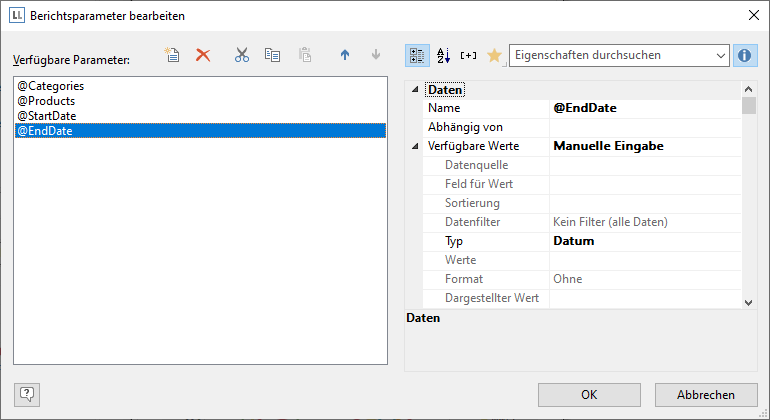Click the copy parameter icon
770x420 pixels.
pyautogui.click(x=272, y=56)
